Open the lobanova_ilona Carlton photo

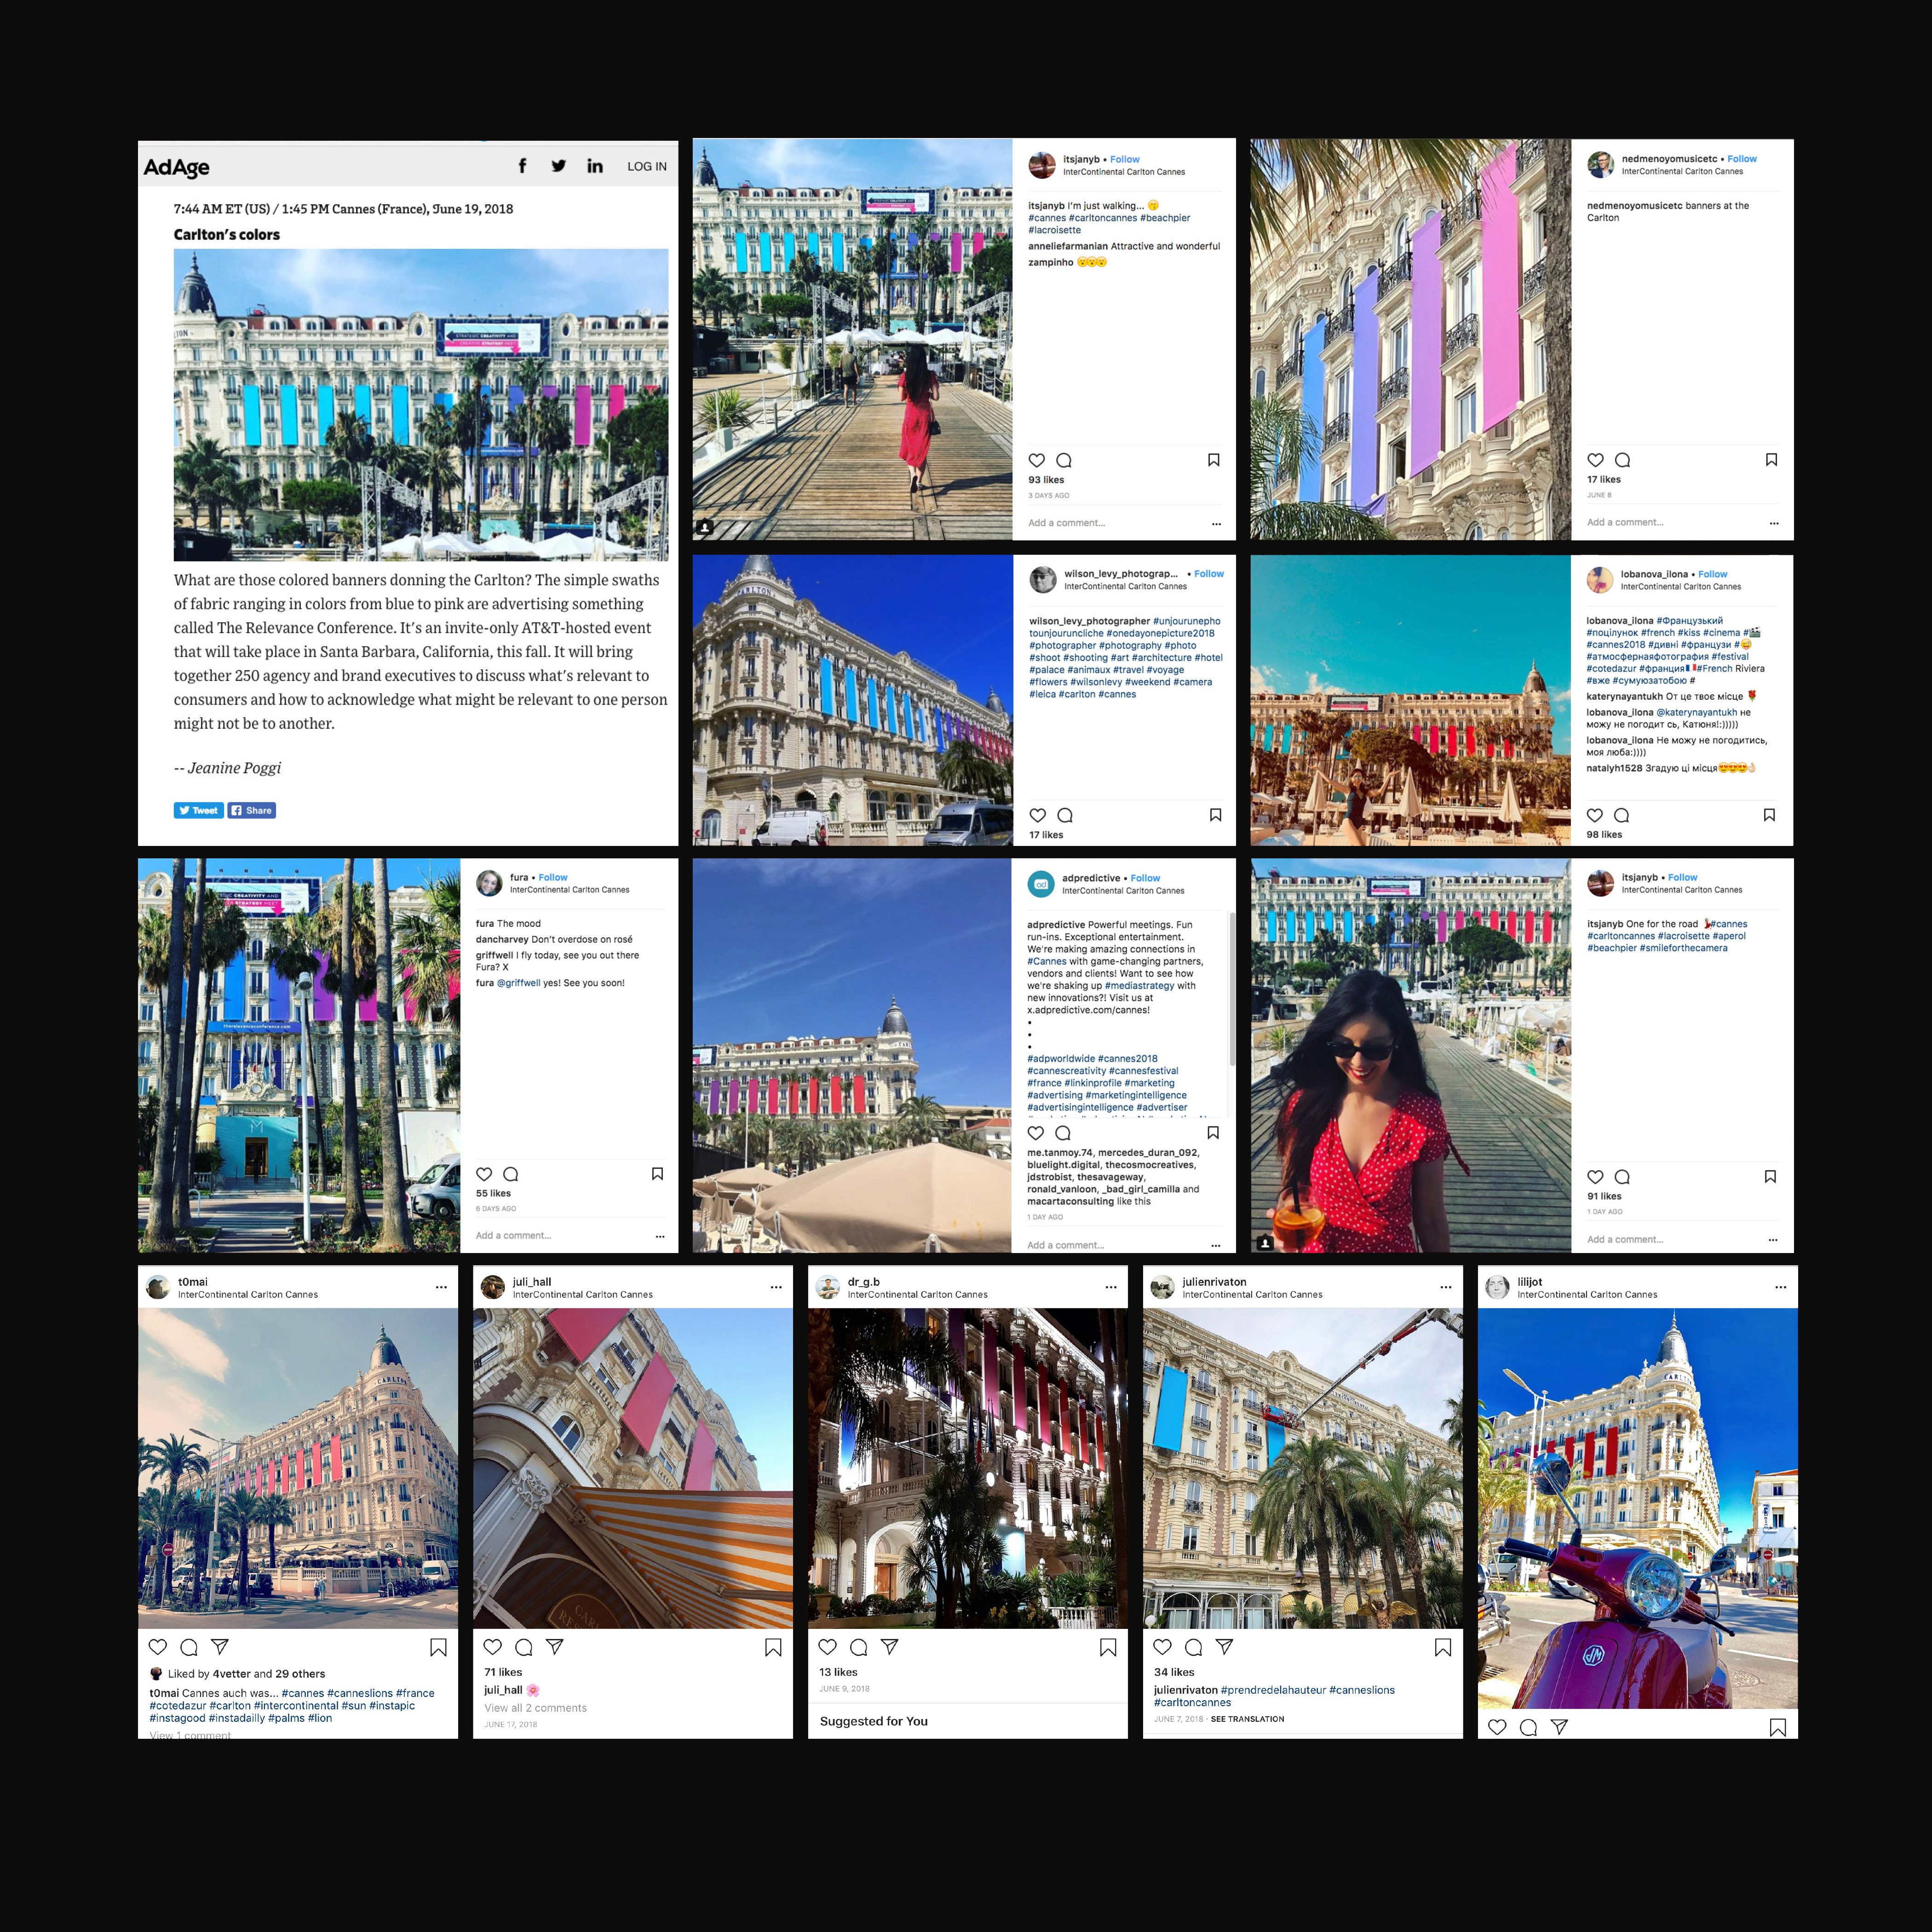point(1410,700)
